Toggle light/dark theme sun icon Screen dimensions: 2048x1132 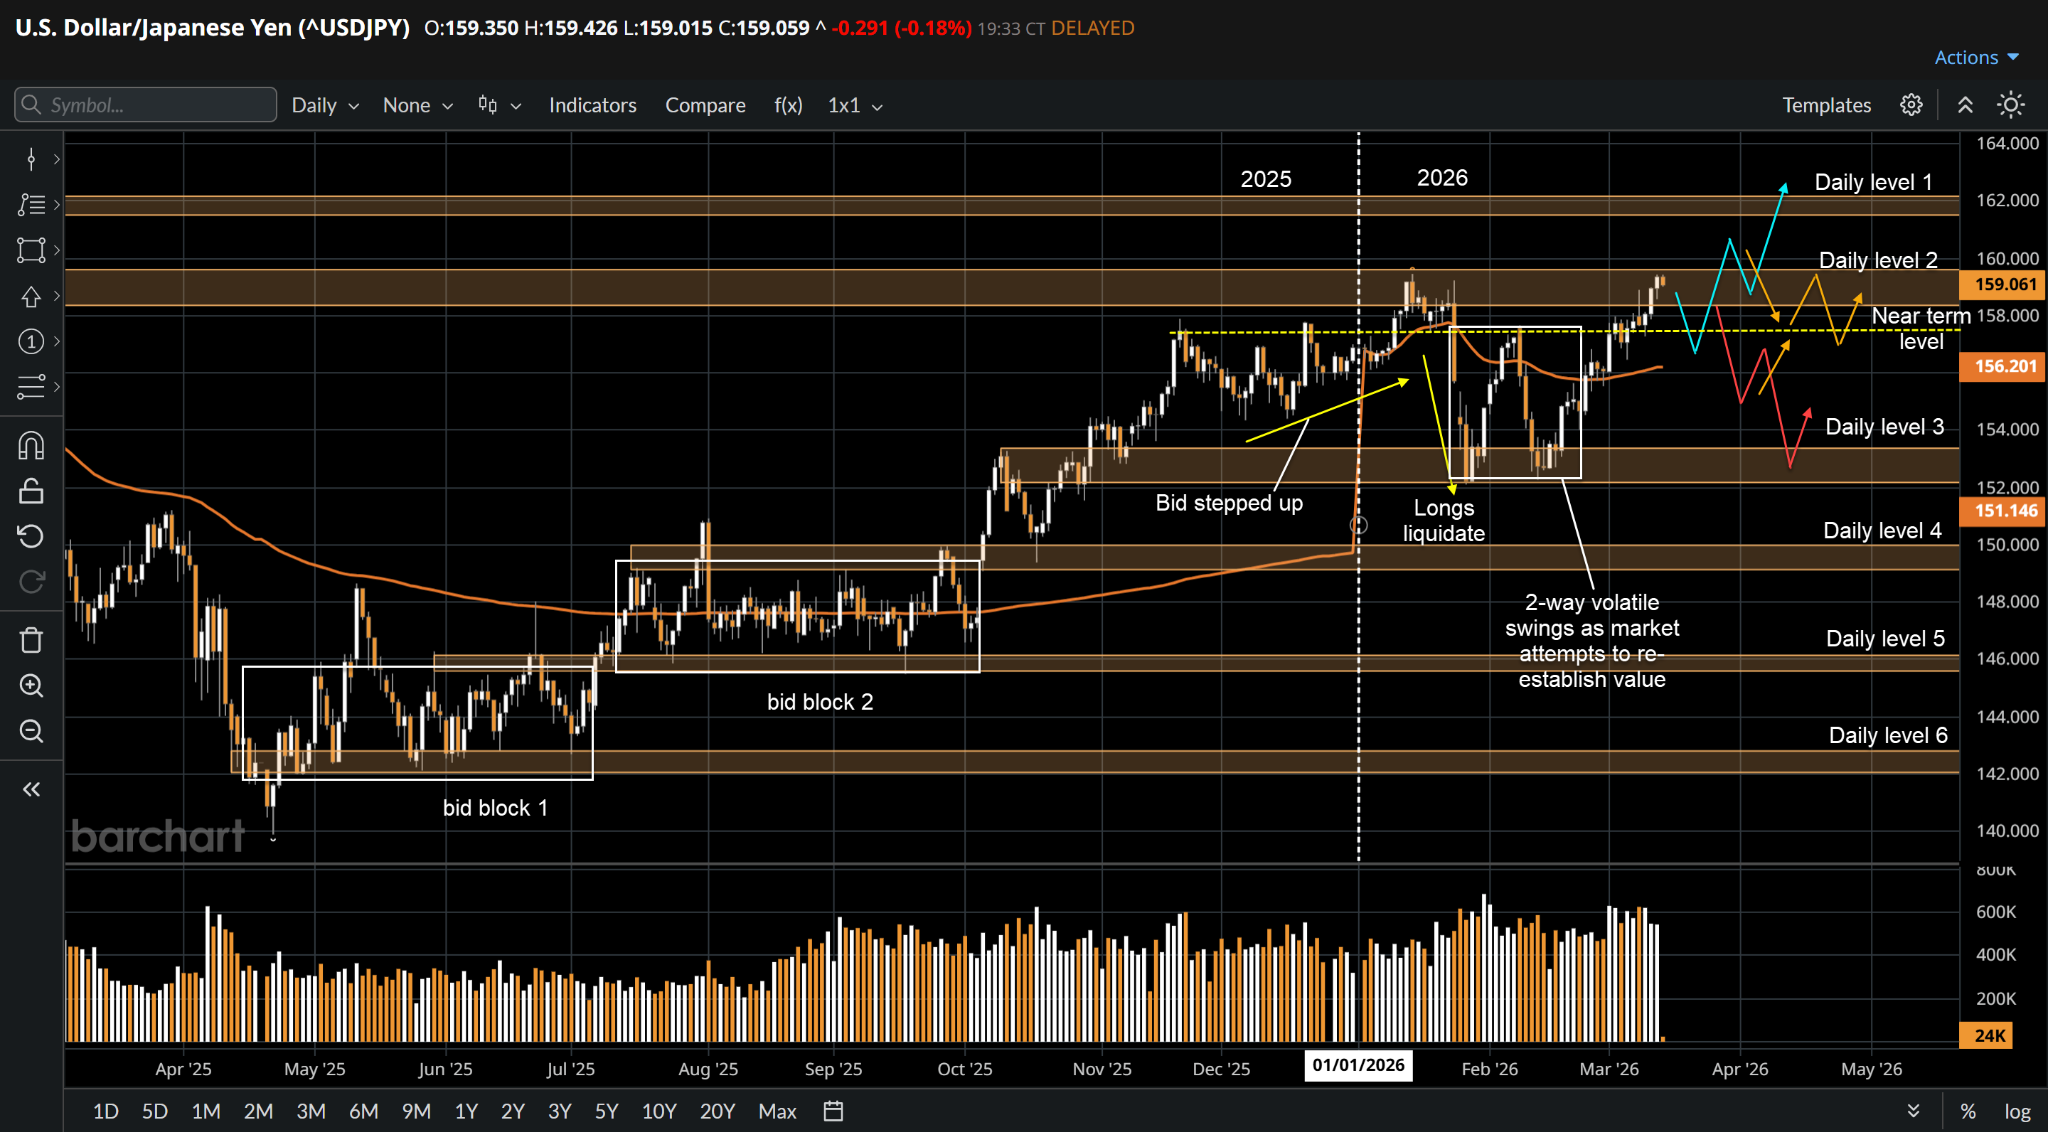[x=2010, y=105]
